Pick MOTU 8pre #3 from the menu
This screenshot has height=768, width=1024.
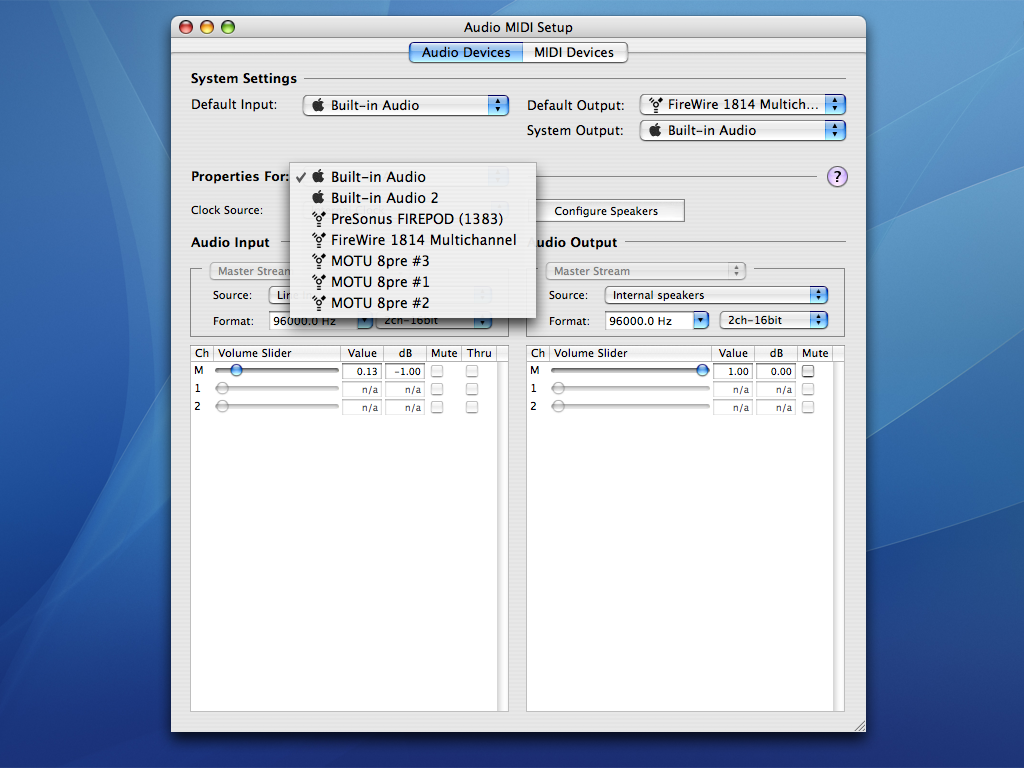pos(413,261)
